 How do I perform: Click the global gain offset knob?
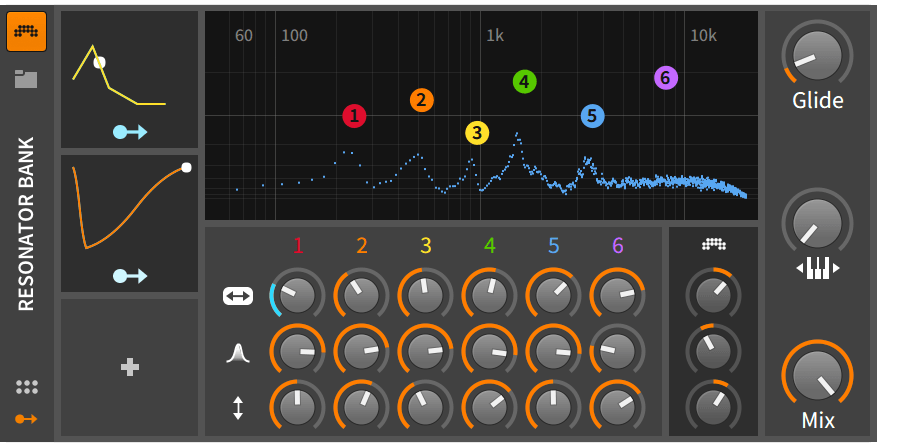coord(713,408)
